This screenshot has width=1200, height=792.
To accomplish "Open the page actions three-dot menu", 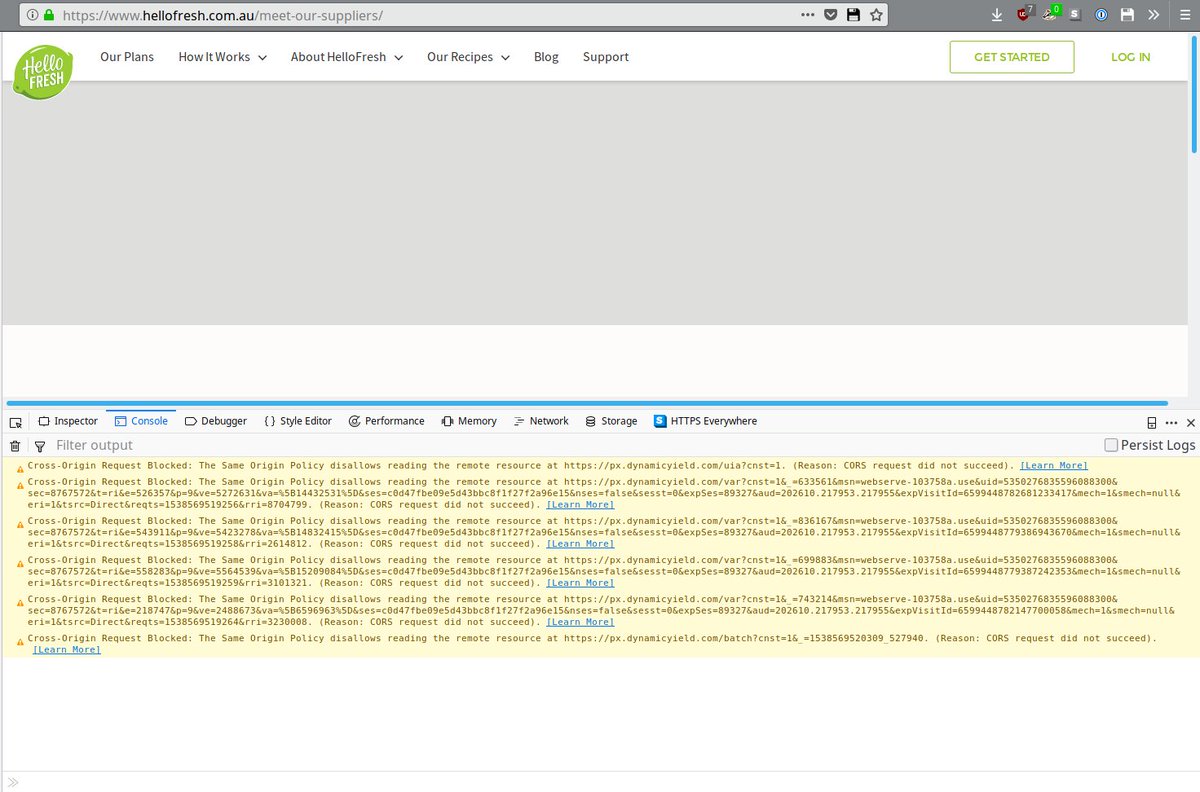I will point(808,15).
